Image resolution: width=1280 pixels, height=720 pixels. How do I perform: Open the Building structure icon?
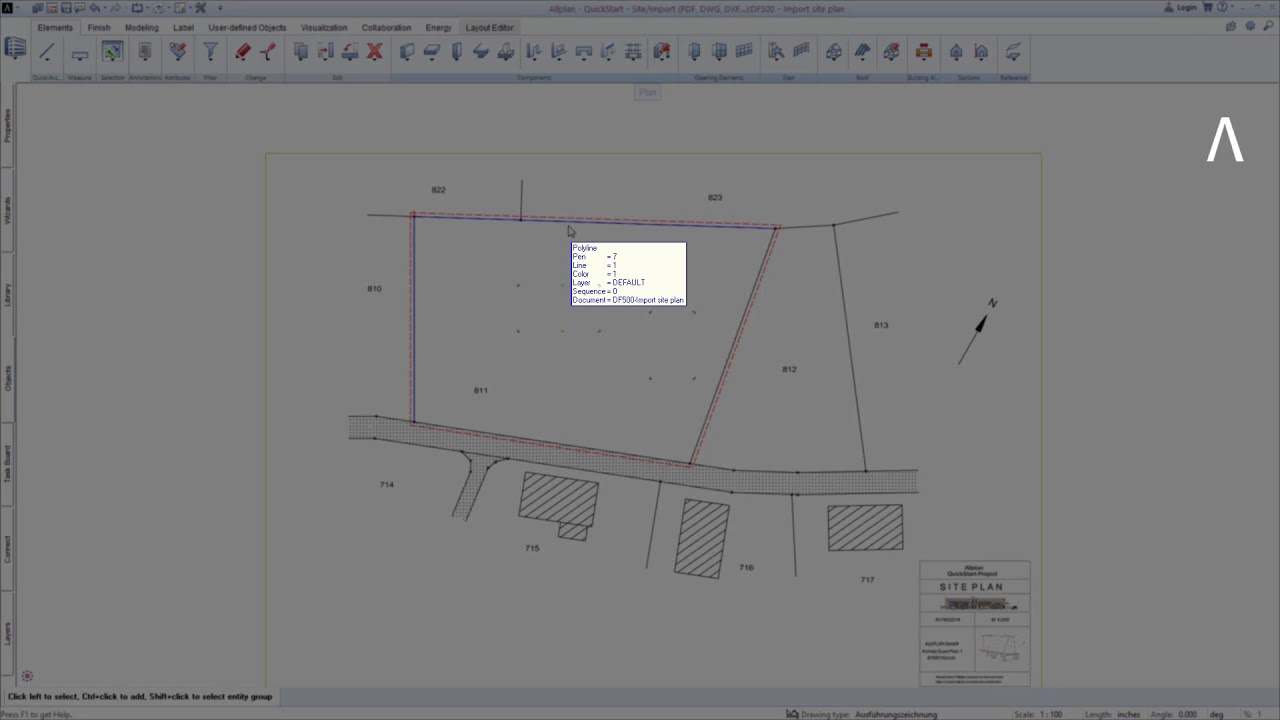coord(15,48)
